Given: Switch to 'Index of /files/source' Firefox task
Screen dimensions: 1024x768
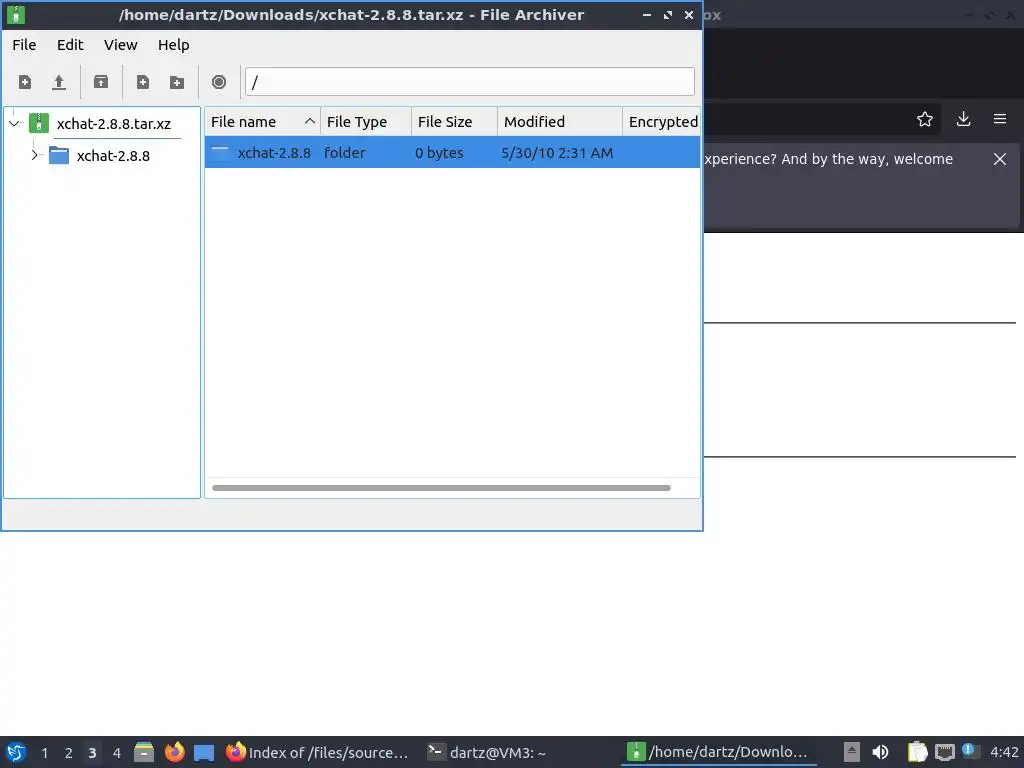Looking at the screenshot, I should [x=317, y=752].
